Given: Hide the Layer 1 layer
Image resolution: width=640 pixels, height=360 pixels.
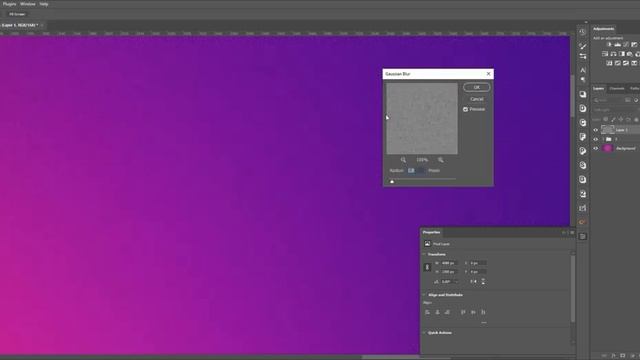Looking at the screenshot, I should coord(596,130).
